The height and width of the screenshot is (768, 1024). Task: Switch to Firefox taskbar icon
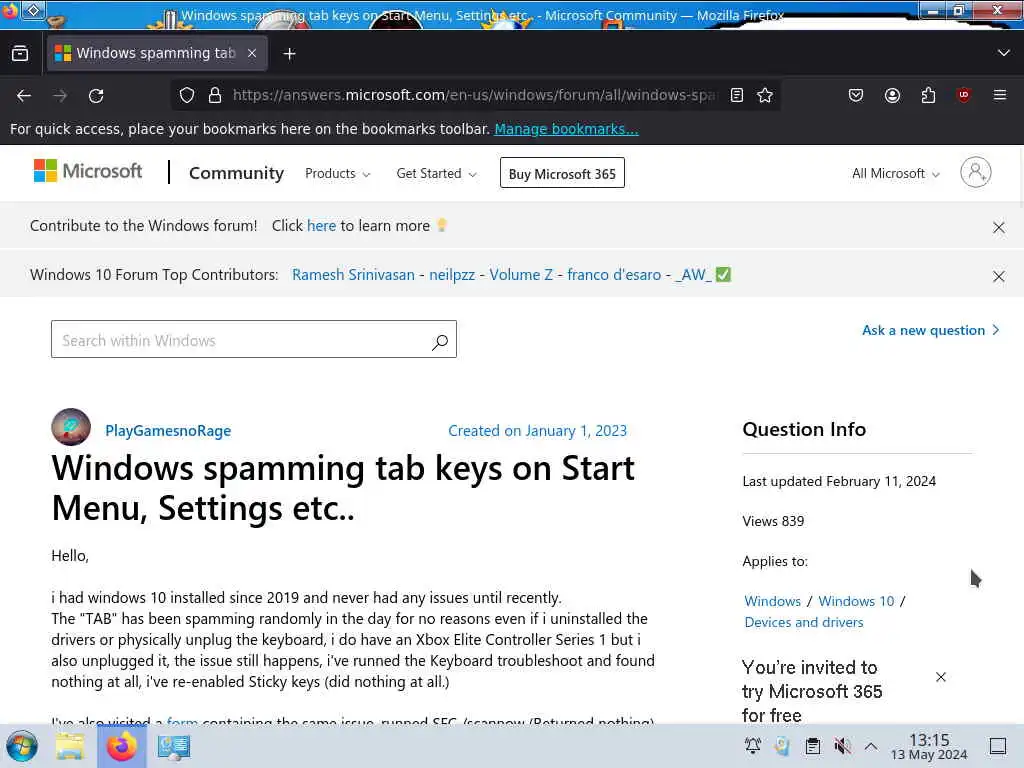click(x=121, y=746)
